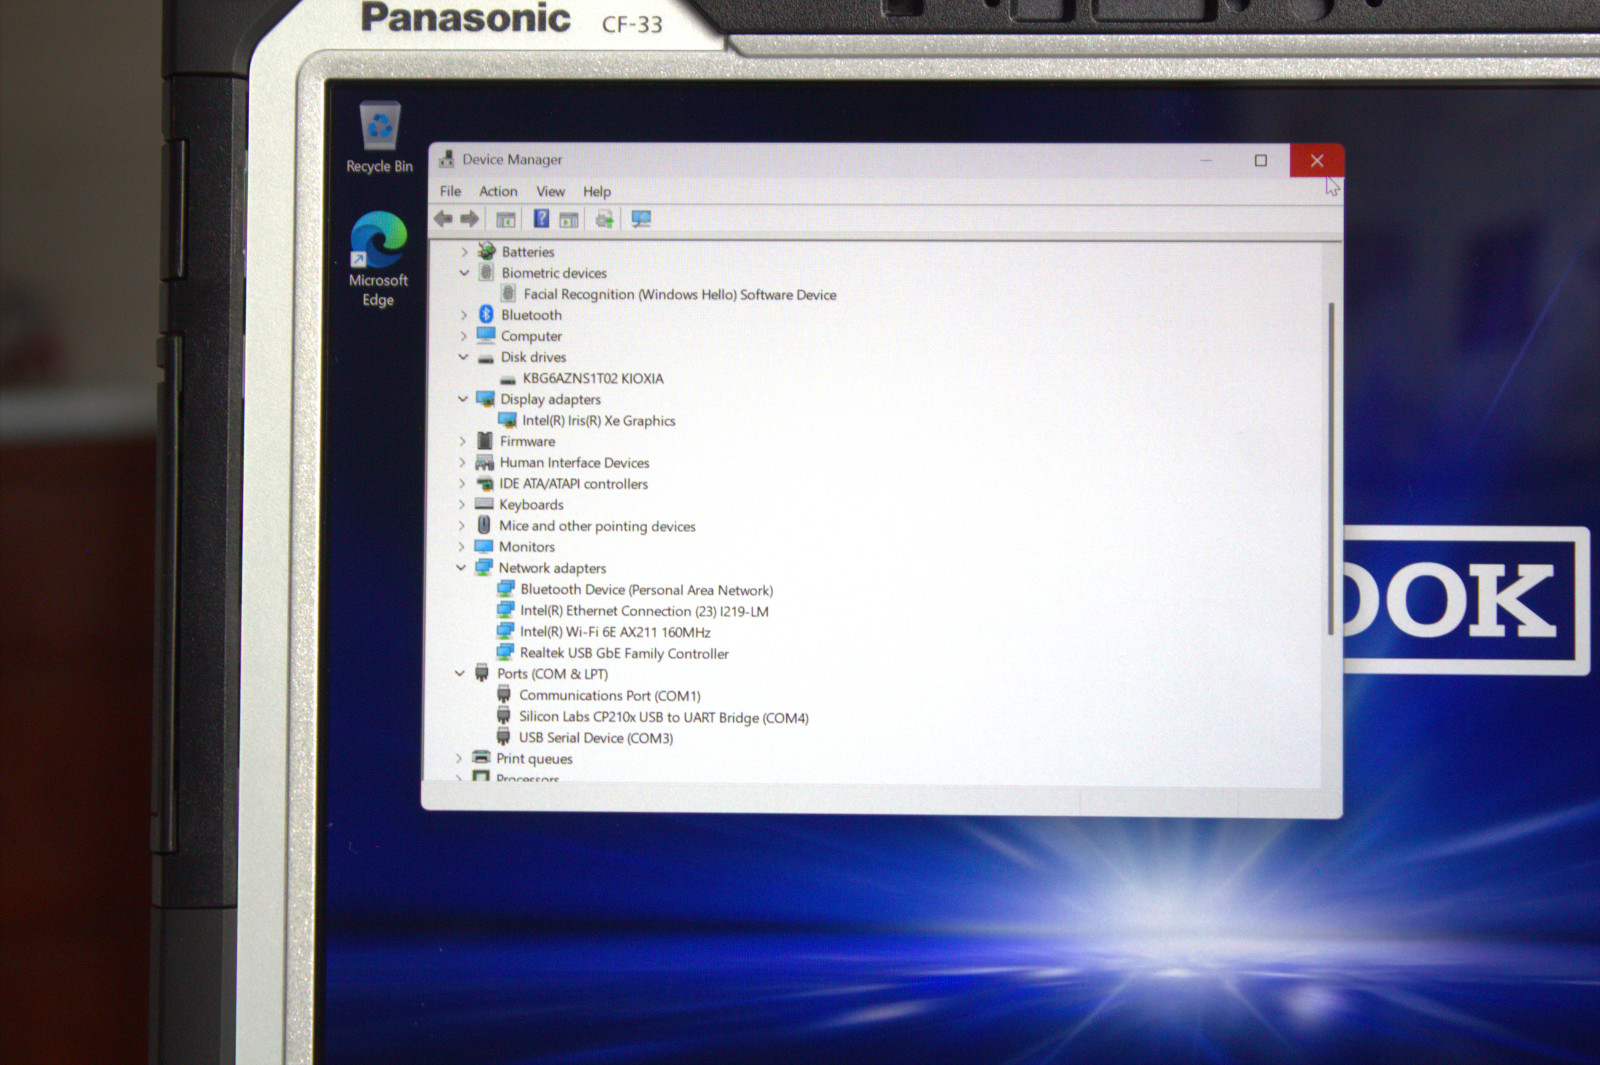Image resolution: width=1600 pixels, height=1065 pixels.
Task: Expand the Firmware category
Action: pyautogui.click(x=462, y=441)
